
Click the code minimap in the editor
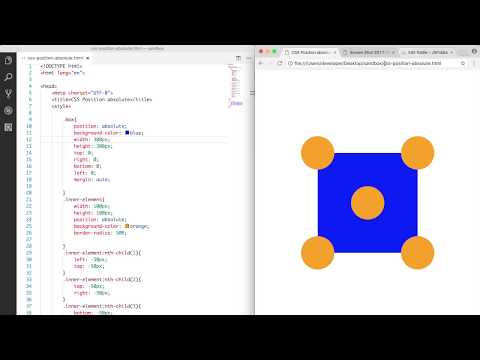(236, 86)
